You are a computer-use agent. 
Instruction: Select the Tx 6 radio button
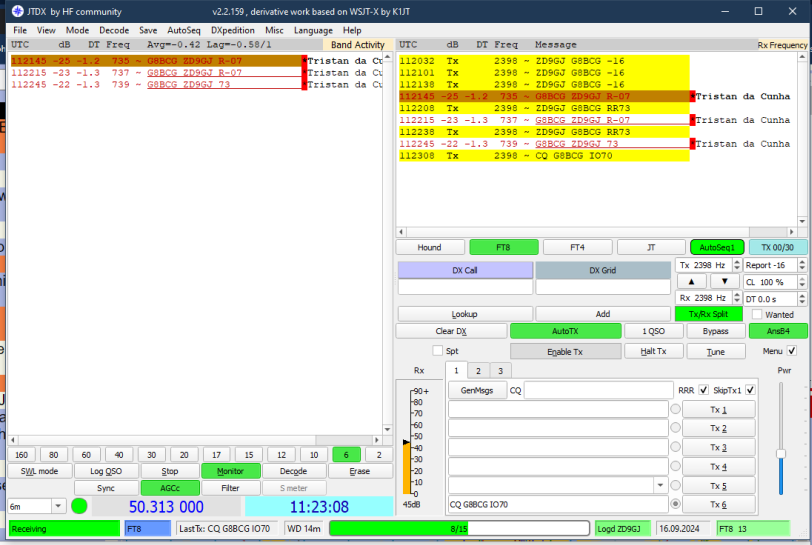pos(675,504)
